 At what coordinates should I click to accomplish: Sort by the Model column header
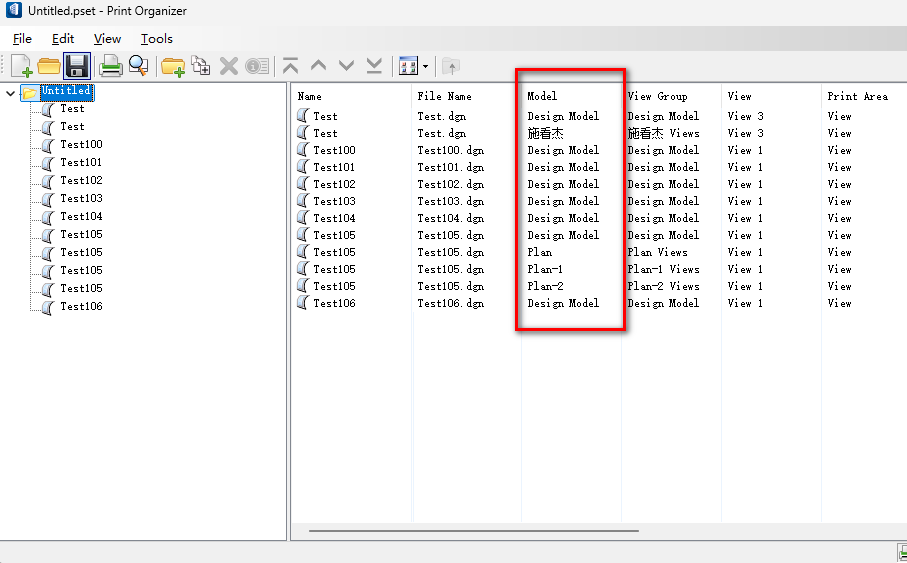point(542,96)
